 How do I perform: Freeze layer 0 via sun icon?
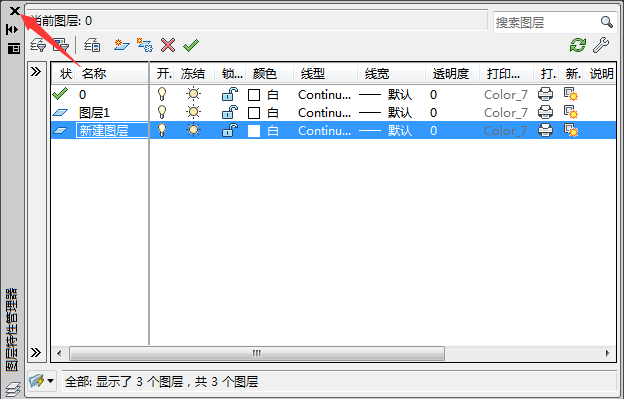tap(193, 94)
